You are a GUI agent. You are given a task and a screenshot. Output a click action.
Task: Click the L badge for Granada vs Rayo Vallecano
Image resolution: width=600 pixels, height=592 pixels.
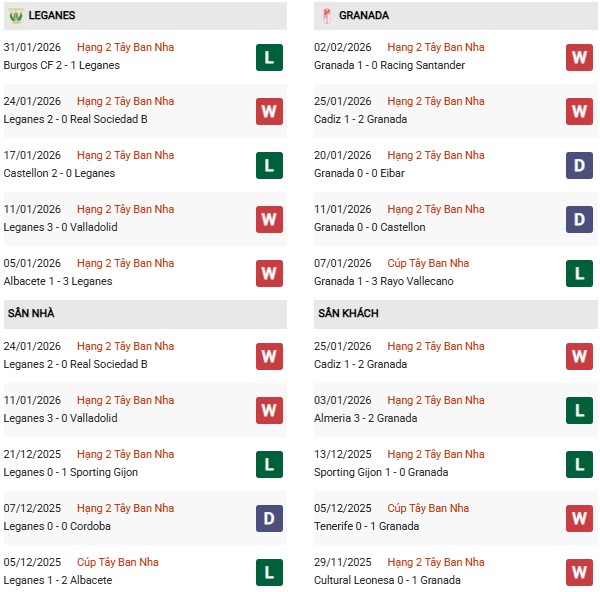(x=579, y=273)
